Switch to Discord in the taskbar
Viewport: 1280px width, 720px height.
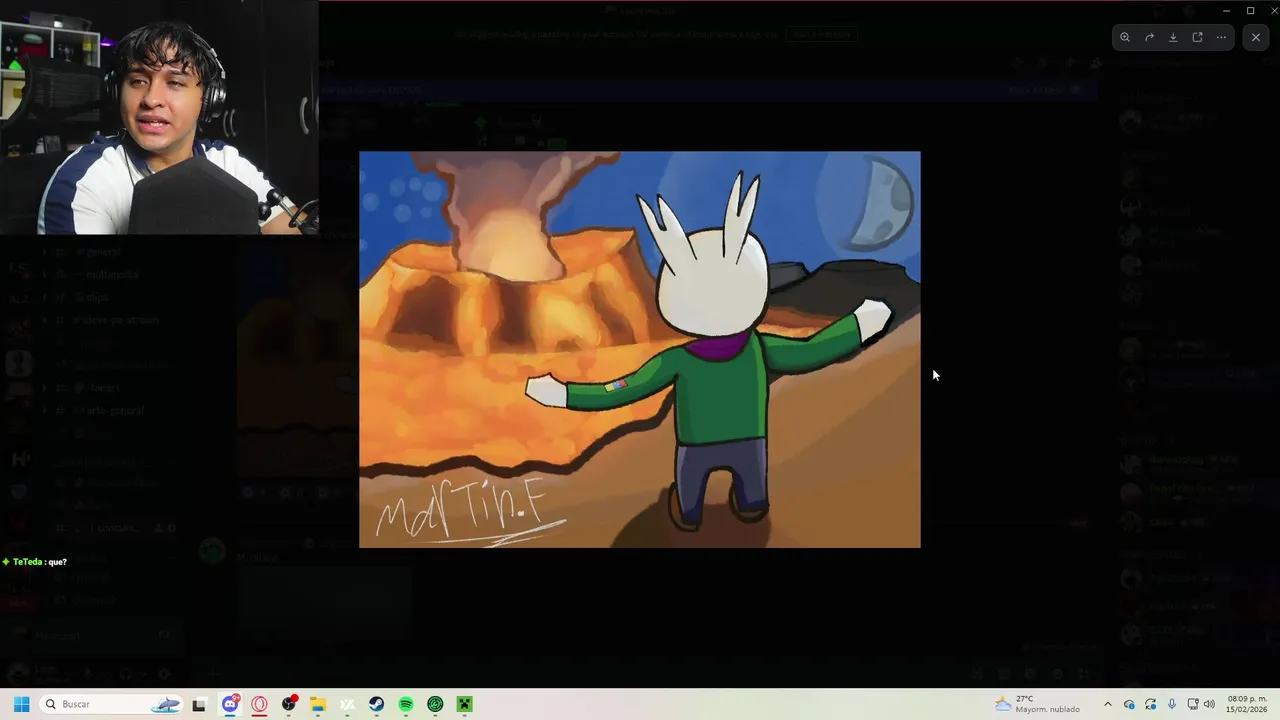pyautogui.click(x=230, y=704)
